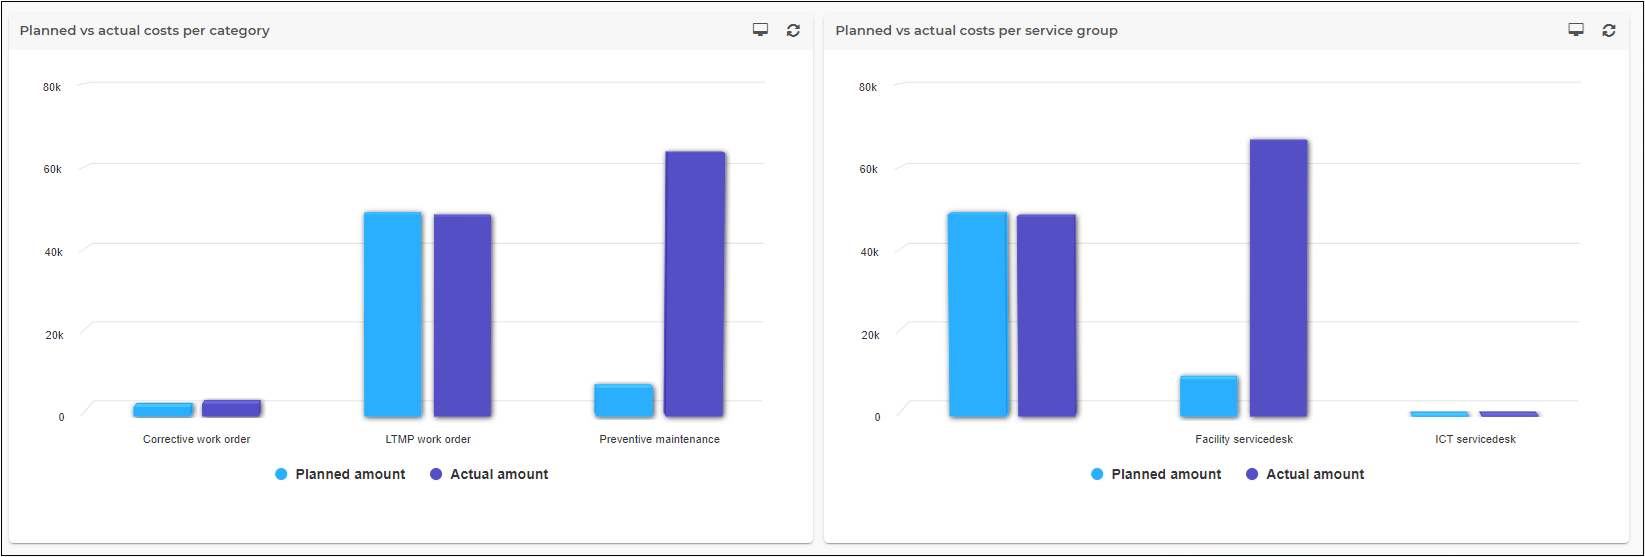1645x557 pixels.
Task: Select the actual bar for LTMP work order
Action: (462, 315)
